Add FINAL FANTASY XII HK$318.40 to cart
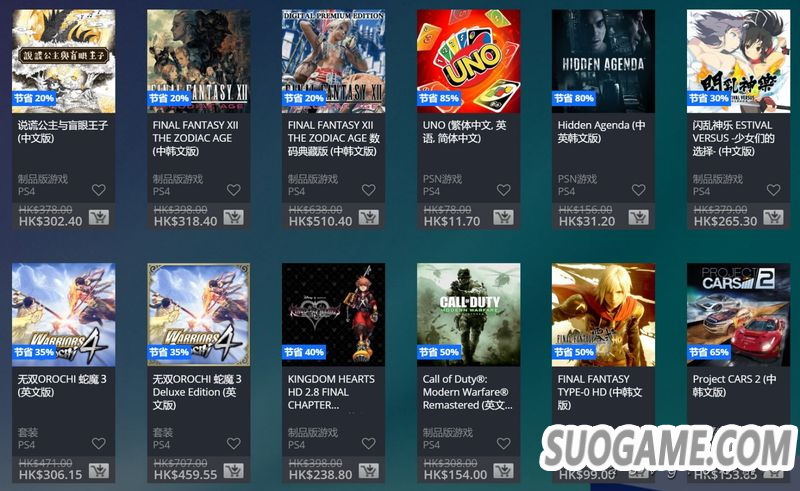This screenshot has height=491, width=800. point(234,217)
